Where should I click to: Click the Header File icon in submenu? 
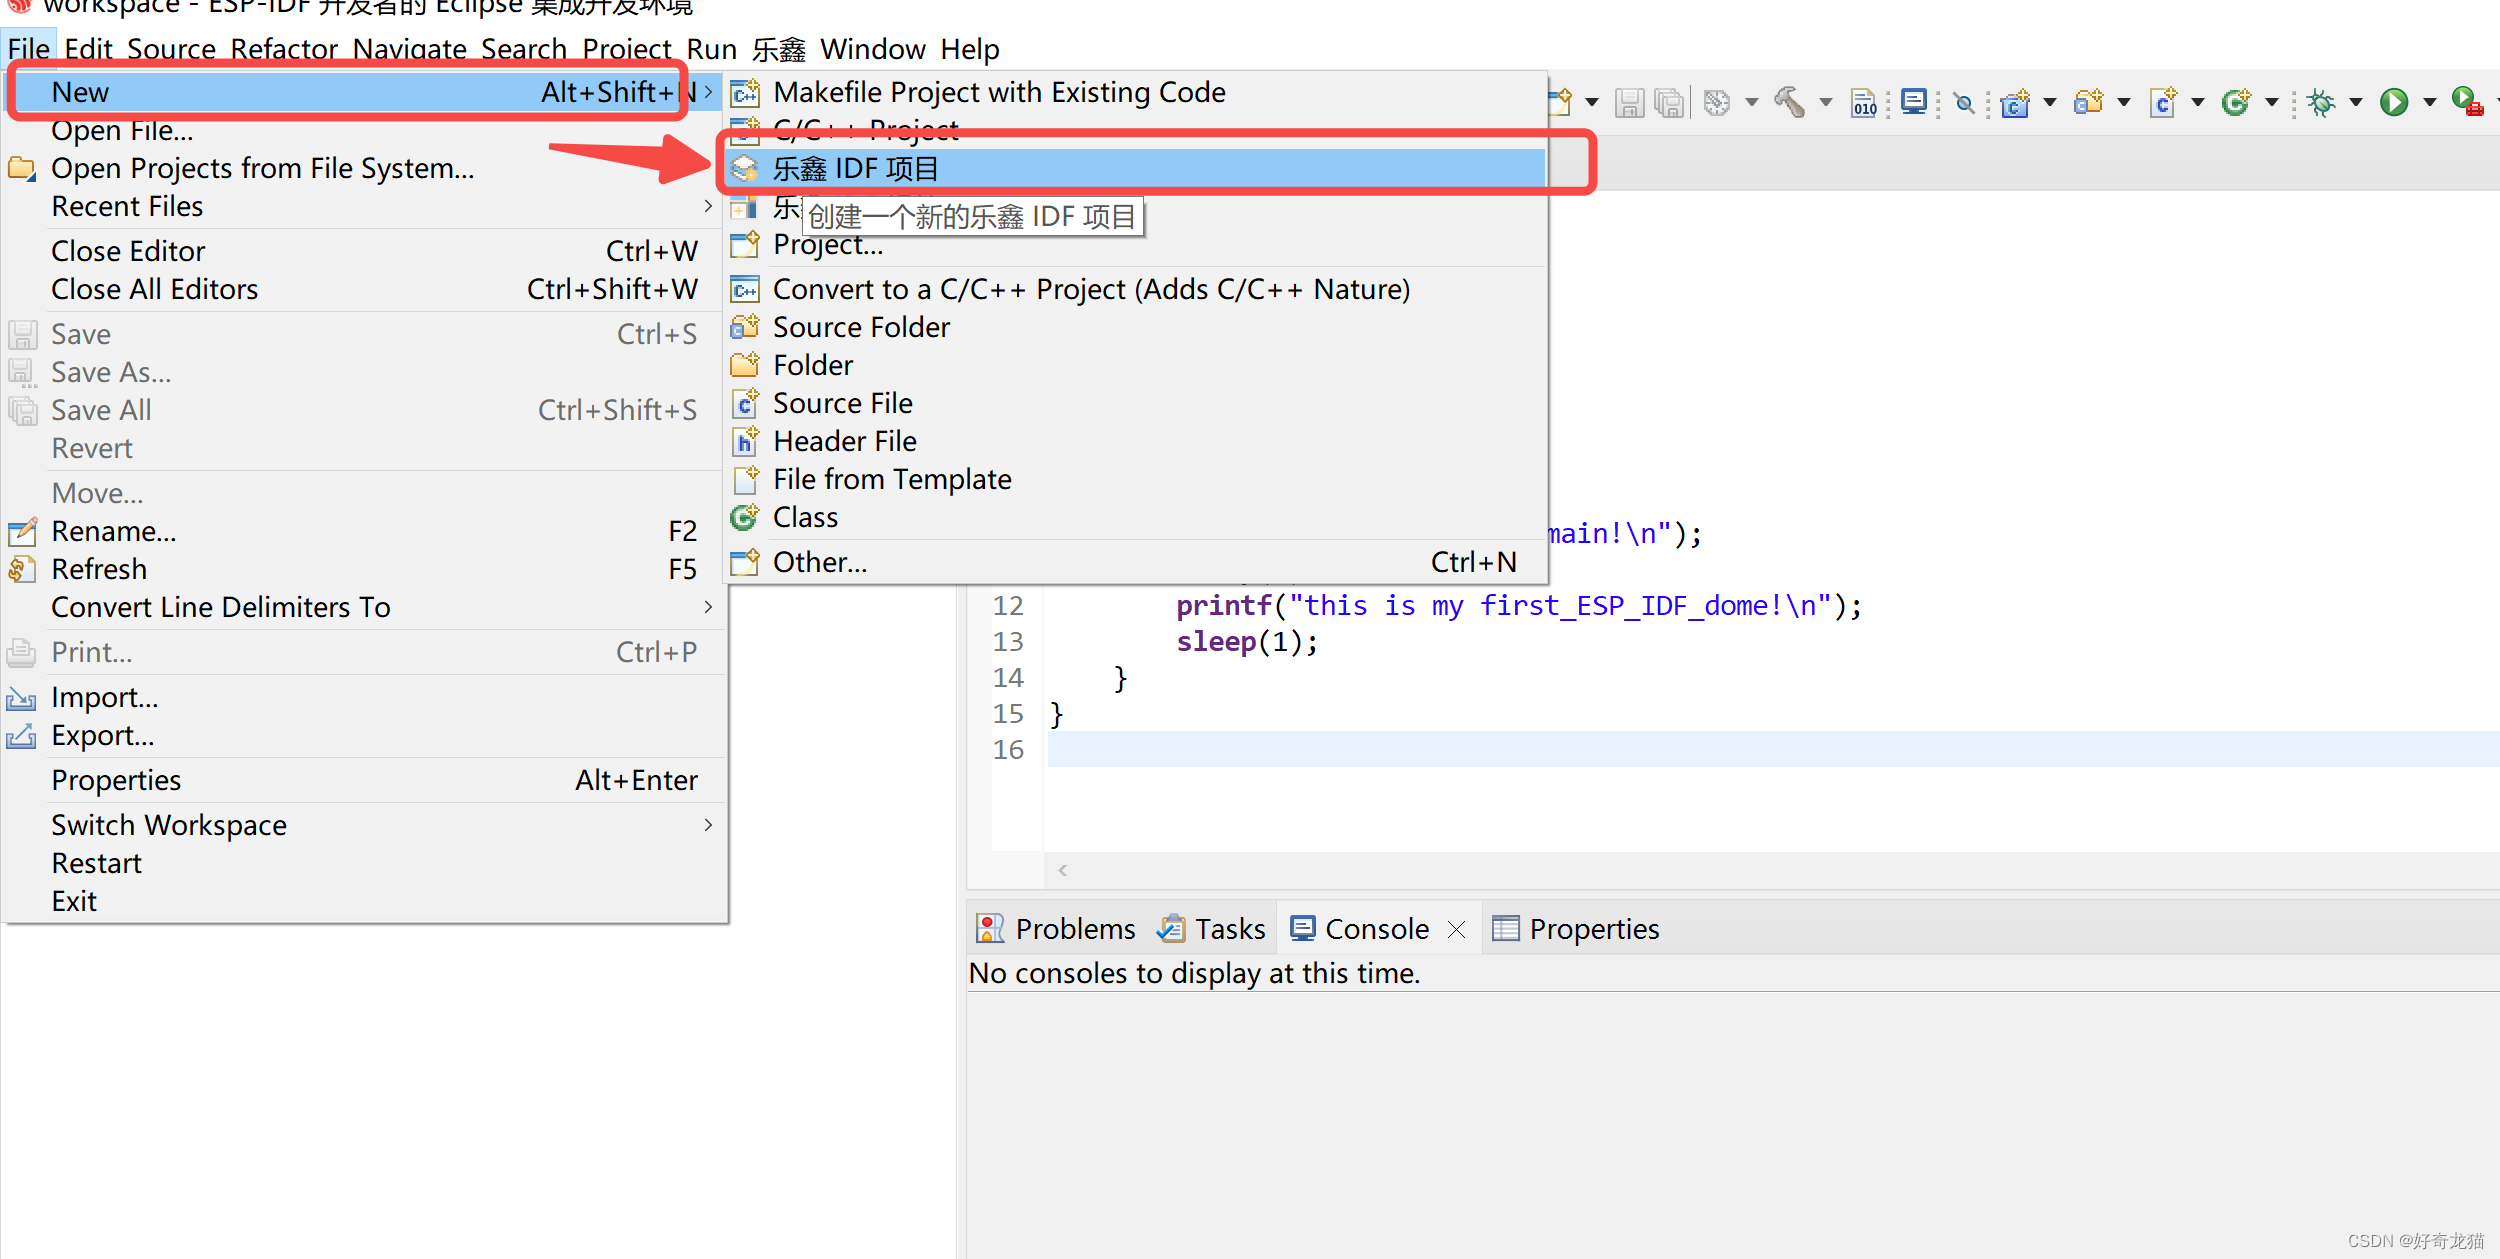pos(745,441)
